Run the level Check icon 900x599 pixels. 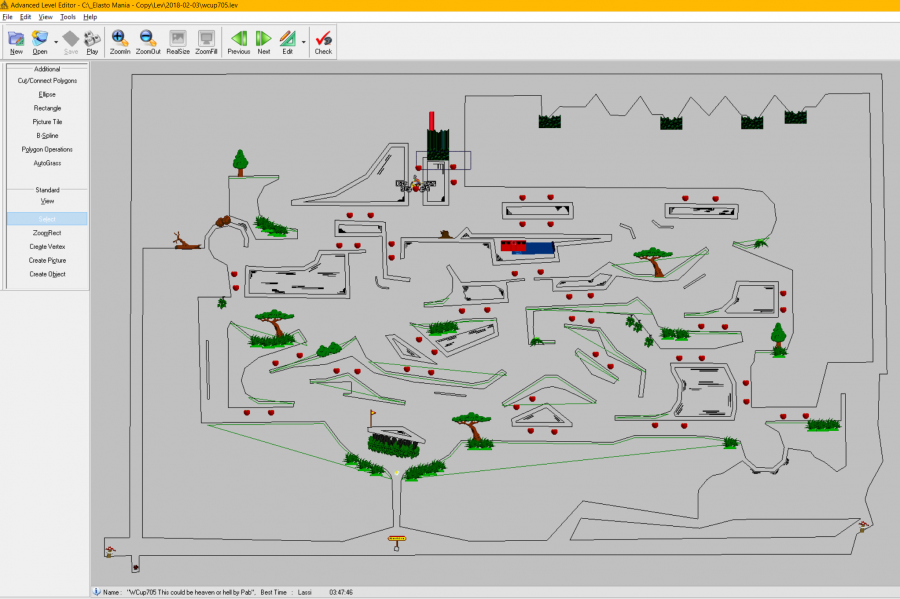point(323,41)
